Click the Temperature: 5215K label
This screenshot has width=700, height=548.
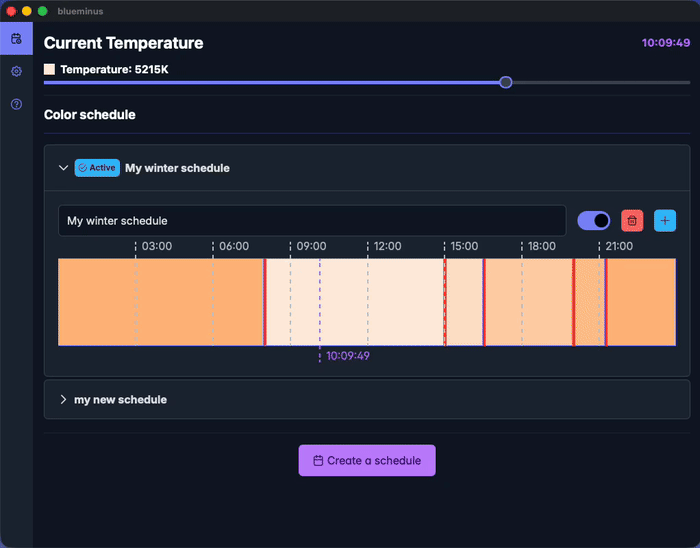[x=114, y=69]
